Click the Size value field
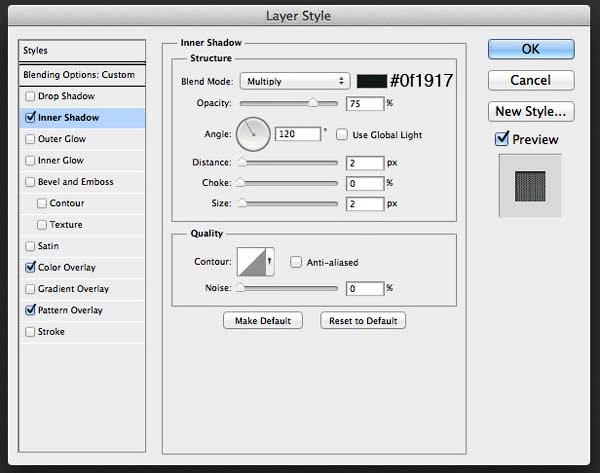 (x=365, y=204)
